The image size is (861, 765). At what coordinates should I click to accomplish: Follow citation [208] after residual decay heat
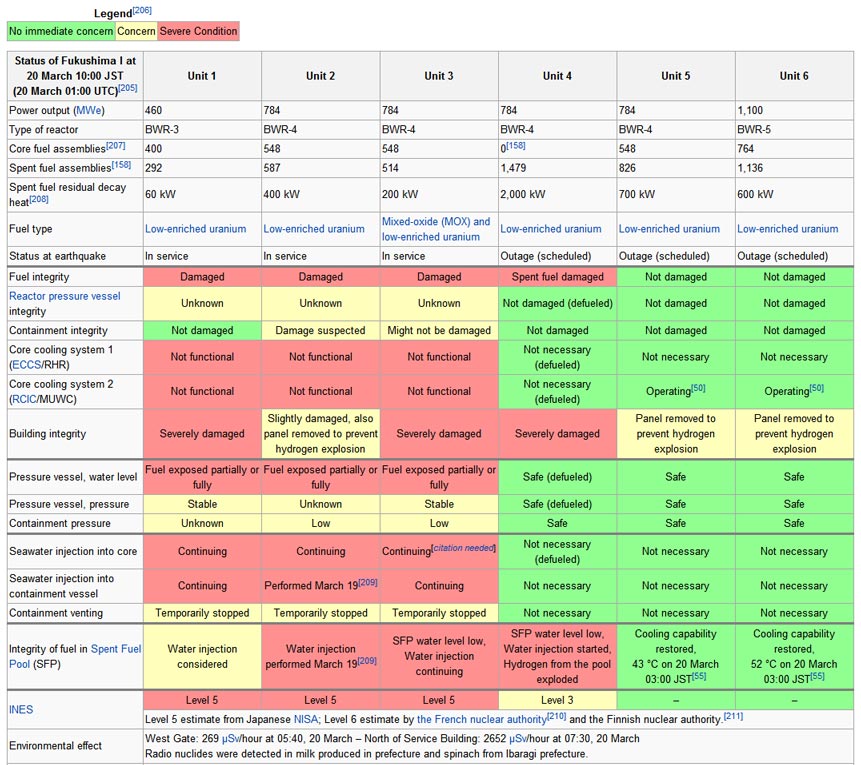pos(39,199)
